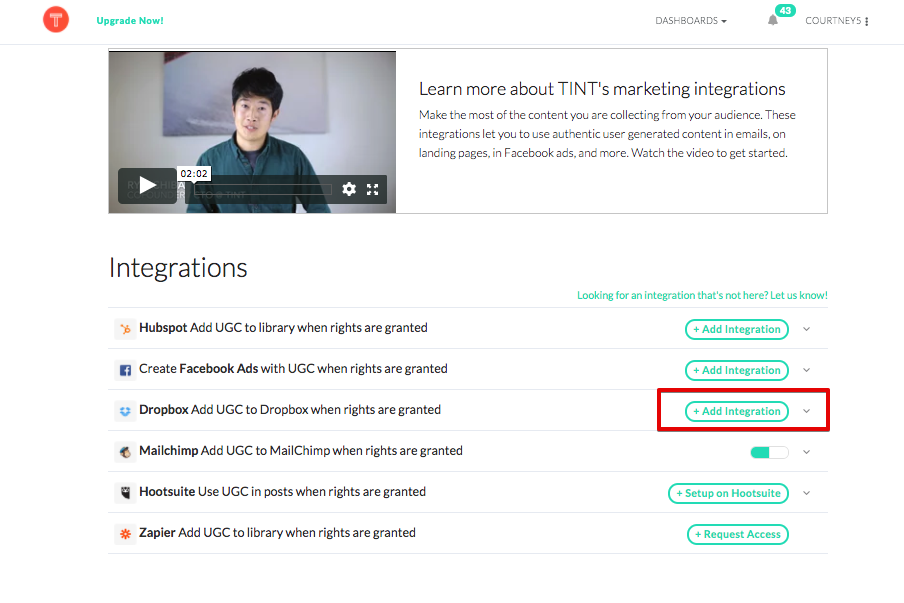
Task: Expand the Hootsuite row chevron
Action: tap(807, 493)
